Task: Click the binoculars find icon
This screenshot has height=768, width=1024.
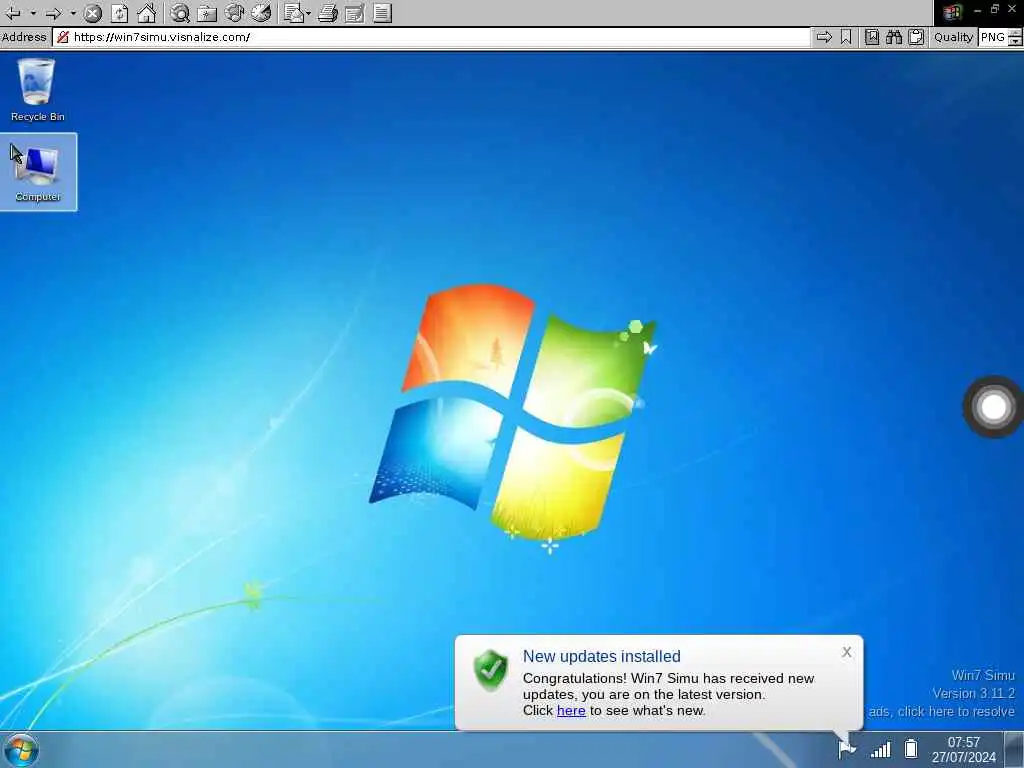Action: click(x=894, y=37)
